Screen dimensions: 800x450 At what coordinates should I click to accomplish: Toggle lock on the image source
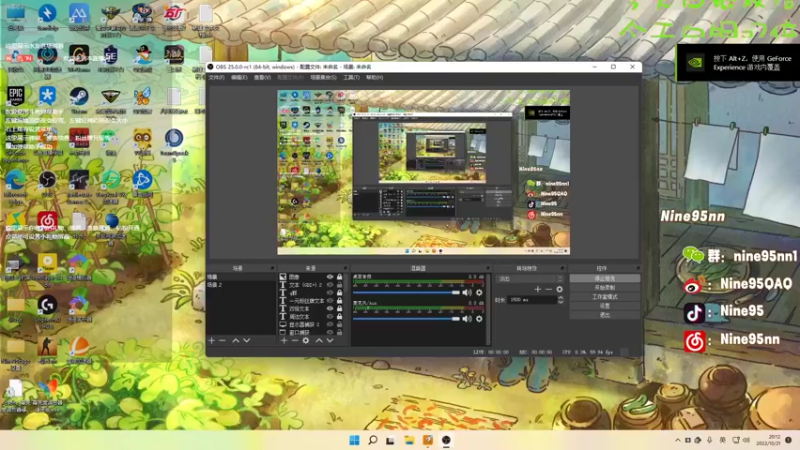coord(339,277)
